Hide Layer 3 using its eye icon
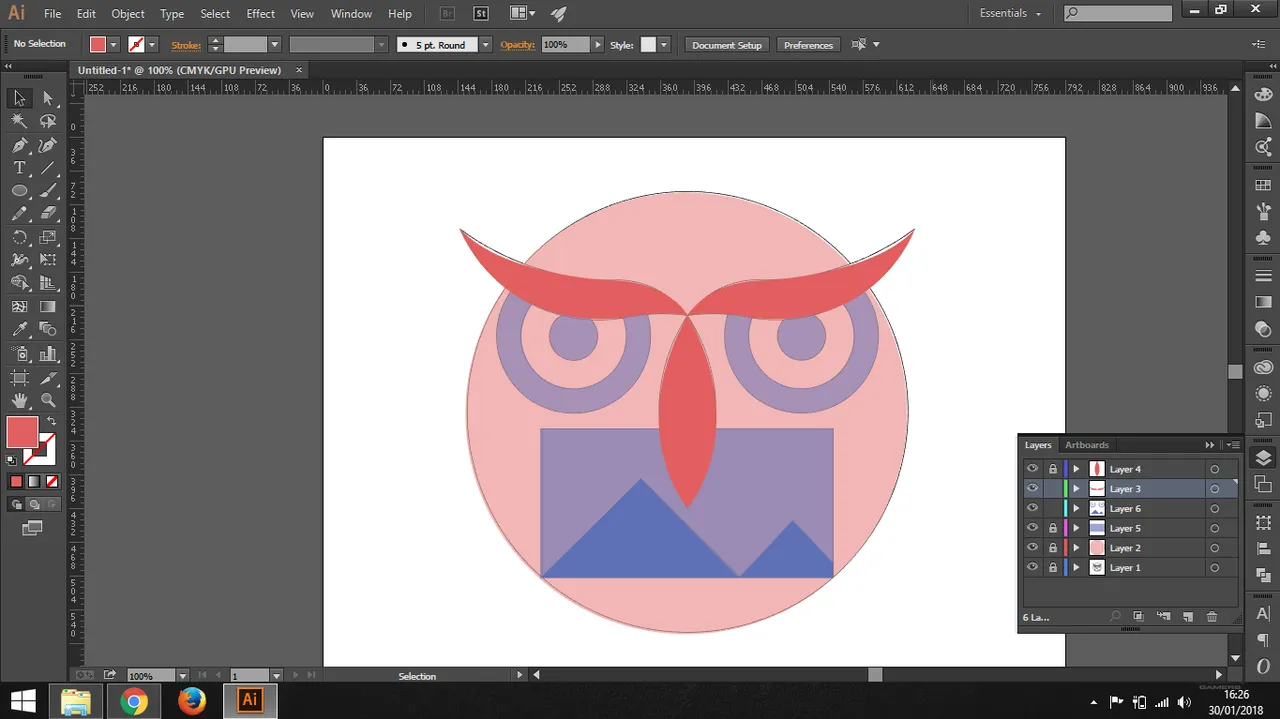 tap(1032, 489)
